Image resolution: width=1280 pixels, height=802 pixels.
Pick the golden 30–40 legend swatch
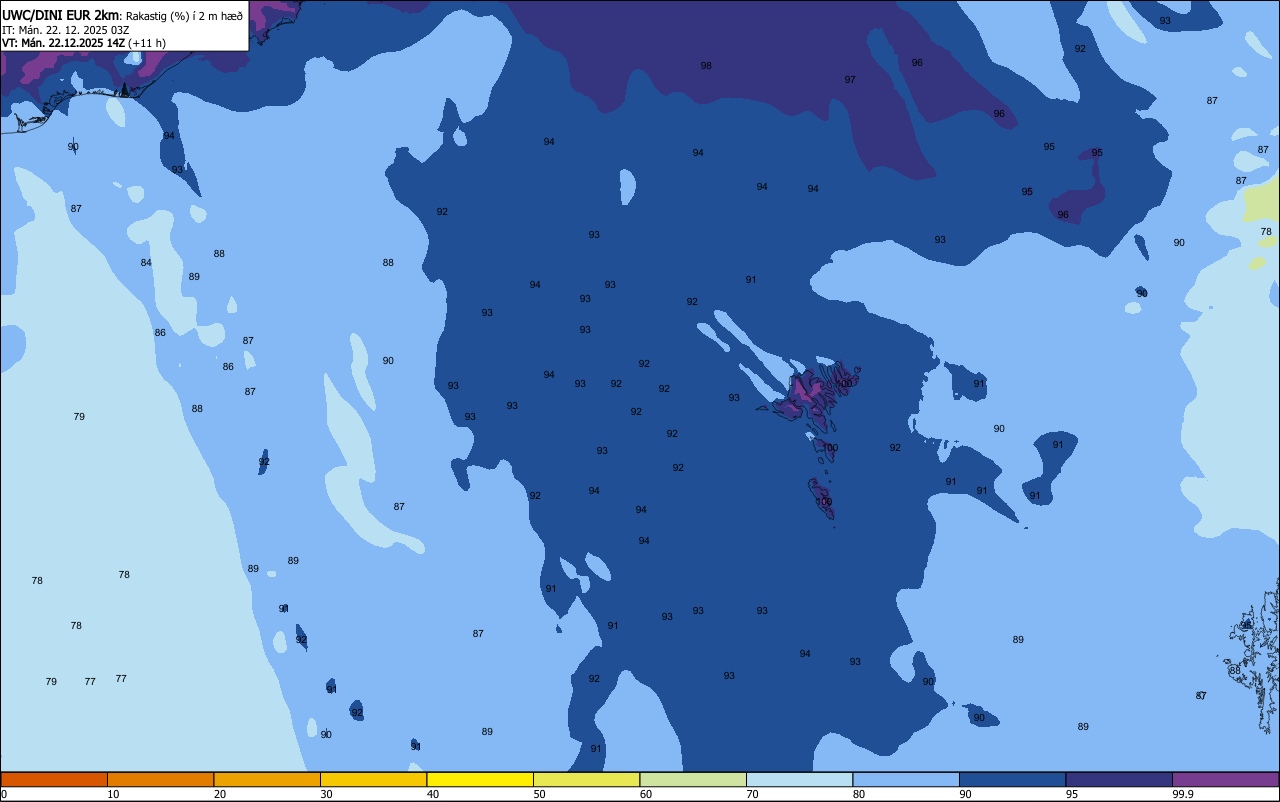point(373,779)
